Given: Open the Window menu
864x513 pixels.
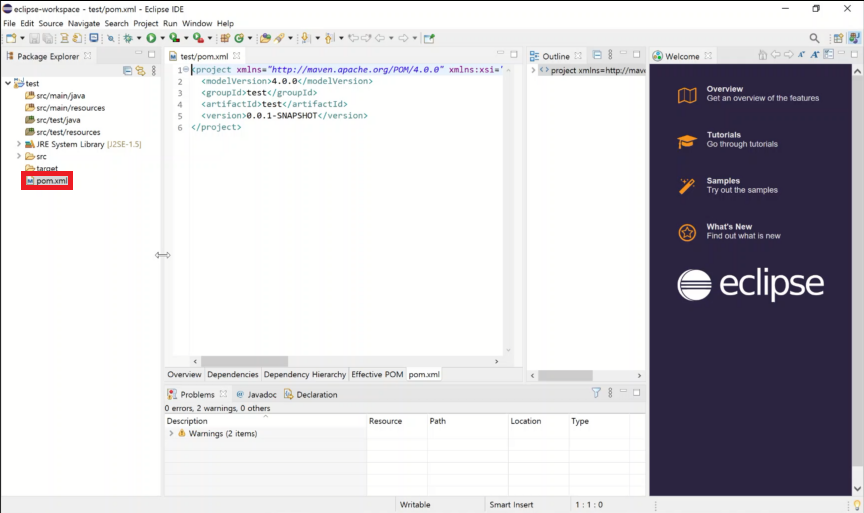Looking at the screenshot, I should (197, 23).
